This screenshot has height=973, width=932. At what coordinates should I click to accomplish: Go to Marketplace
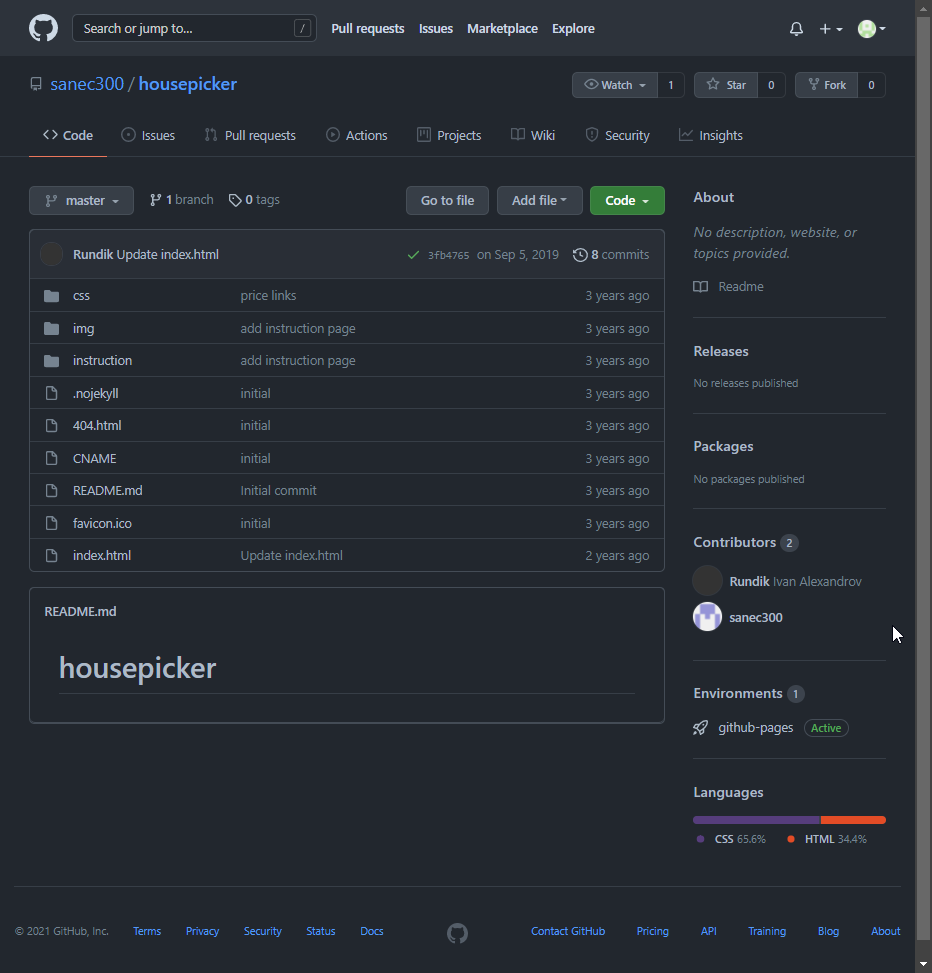pyautogui.click(x=502, y=29)
